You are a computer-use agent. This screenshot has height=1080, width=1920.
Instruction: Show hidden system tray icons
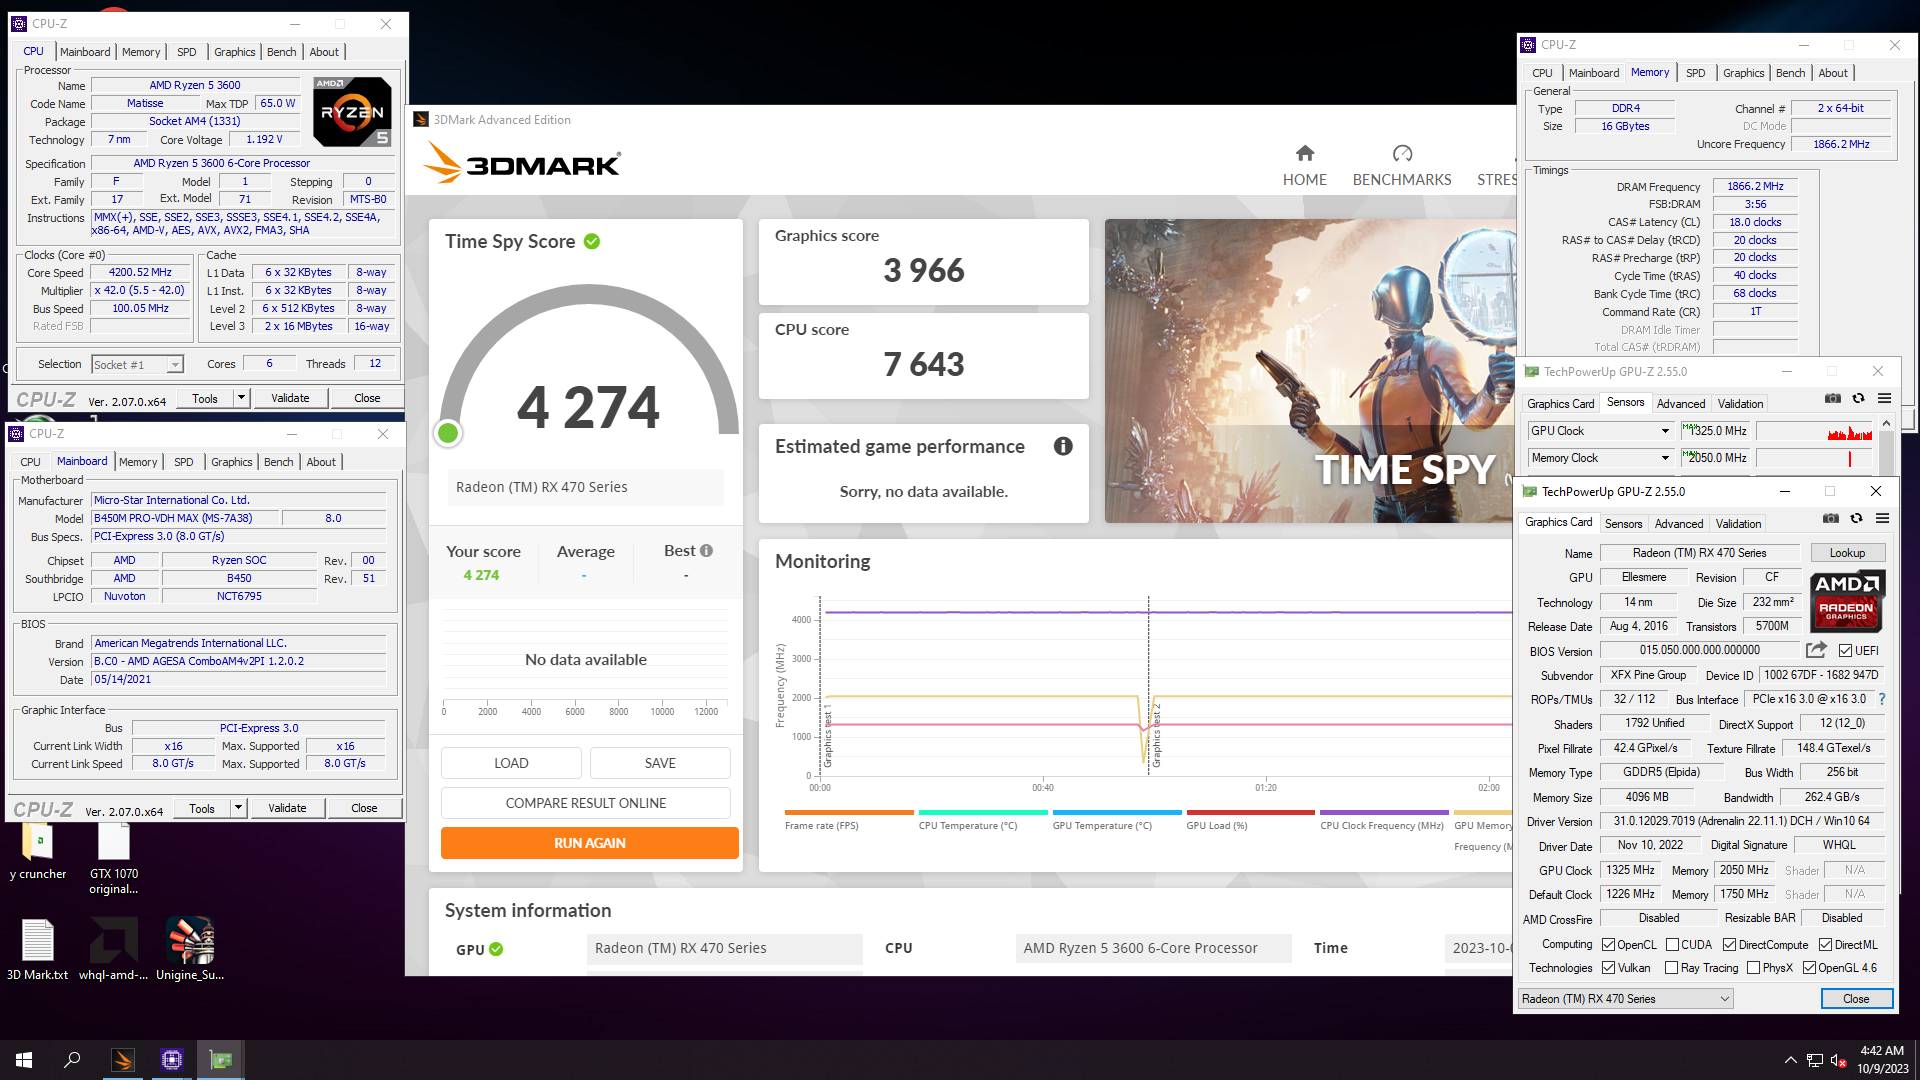[1790, 1060]
